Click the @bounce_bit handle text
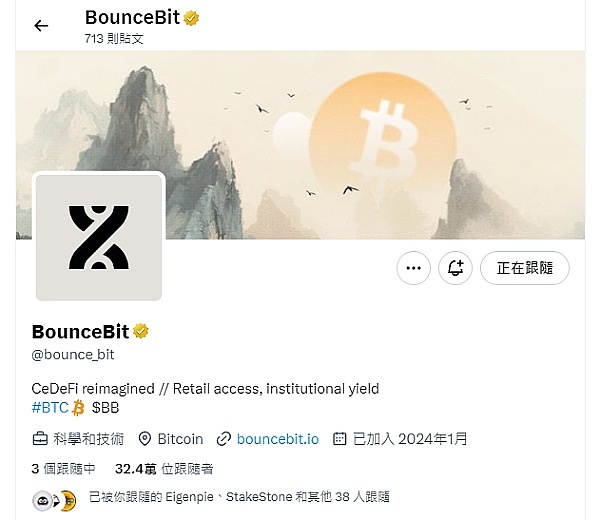This screenshot has width=600, height=520. [73, 355]
